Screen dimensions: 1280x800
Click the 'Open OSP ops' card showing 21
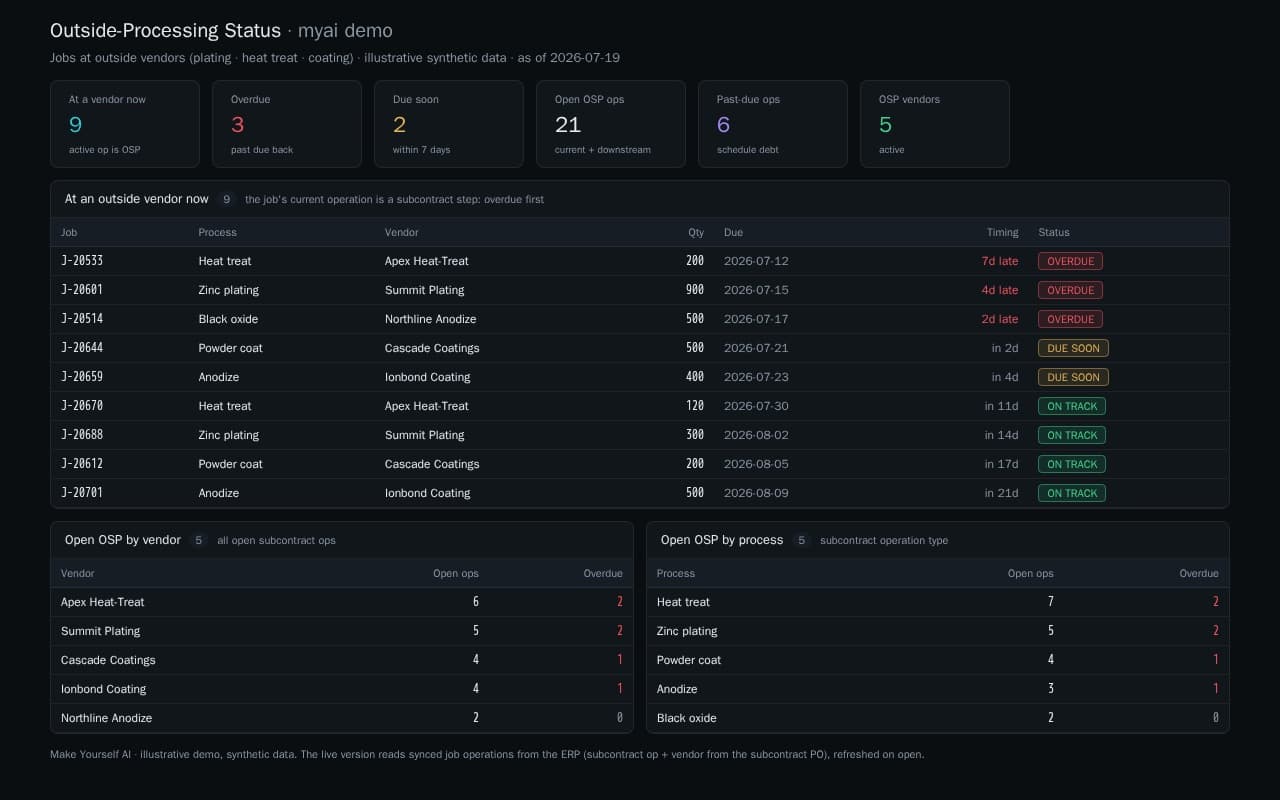tap(611, 124)
